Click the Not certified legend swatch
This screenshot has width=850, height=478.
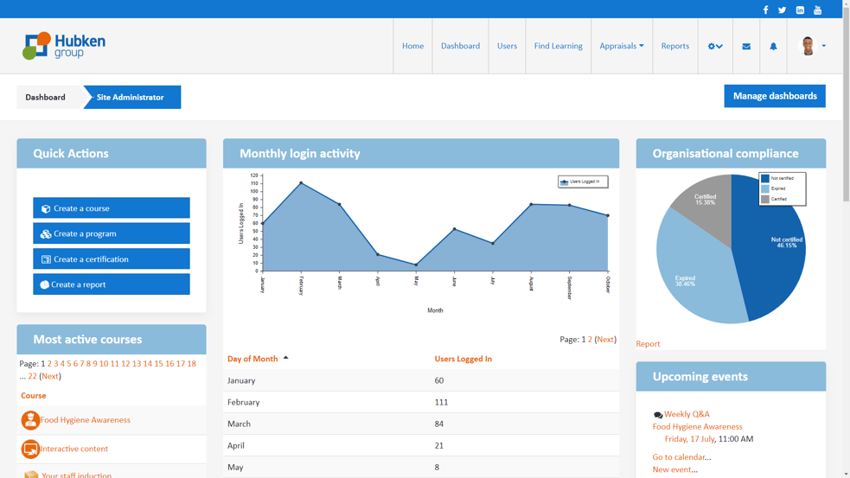tap(765, 178)
